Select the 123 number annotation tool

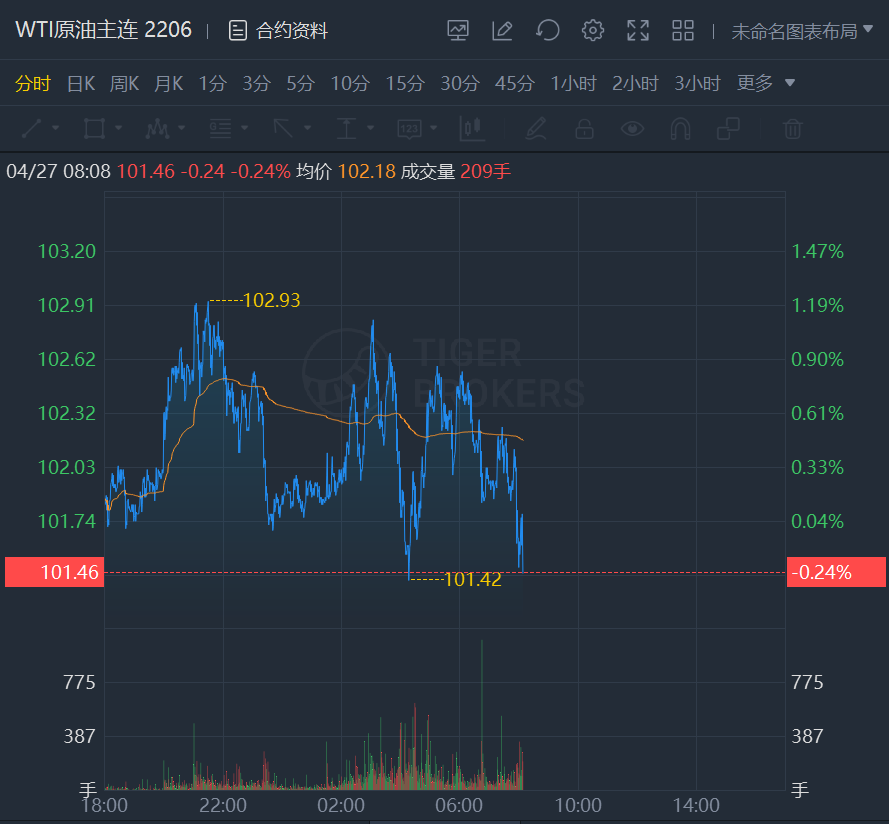pos(409,129)
